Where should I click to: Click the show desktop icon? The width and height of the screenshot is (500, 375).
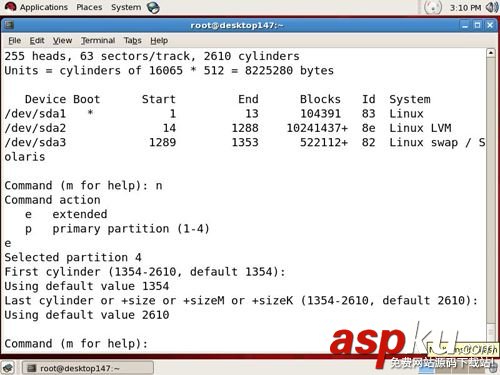pyautogui.click(x=8, y=368)
